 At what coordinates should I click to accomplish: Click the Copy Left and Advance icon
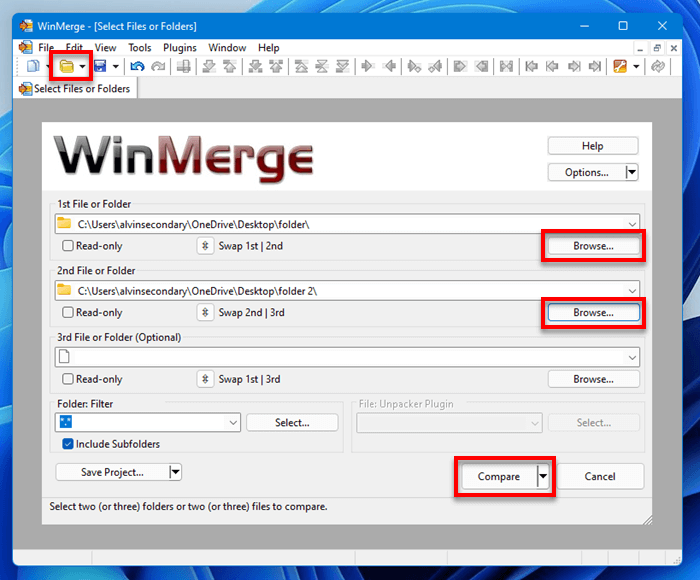point(435,67)
